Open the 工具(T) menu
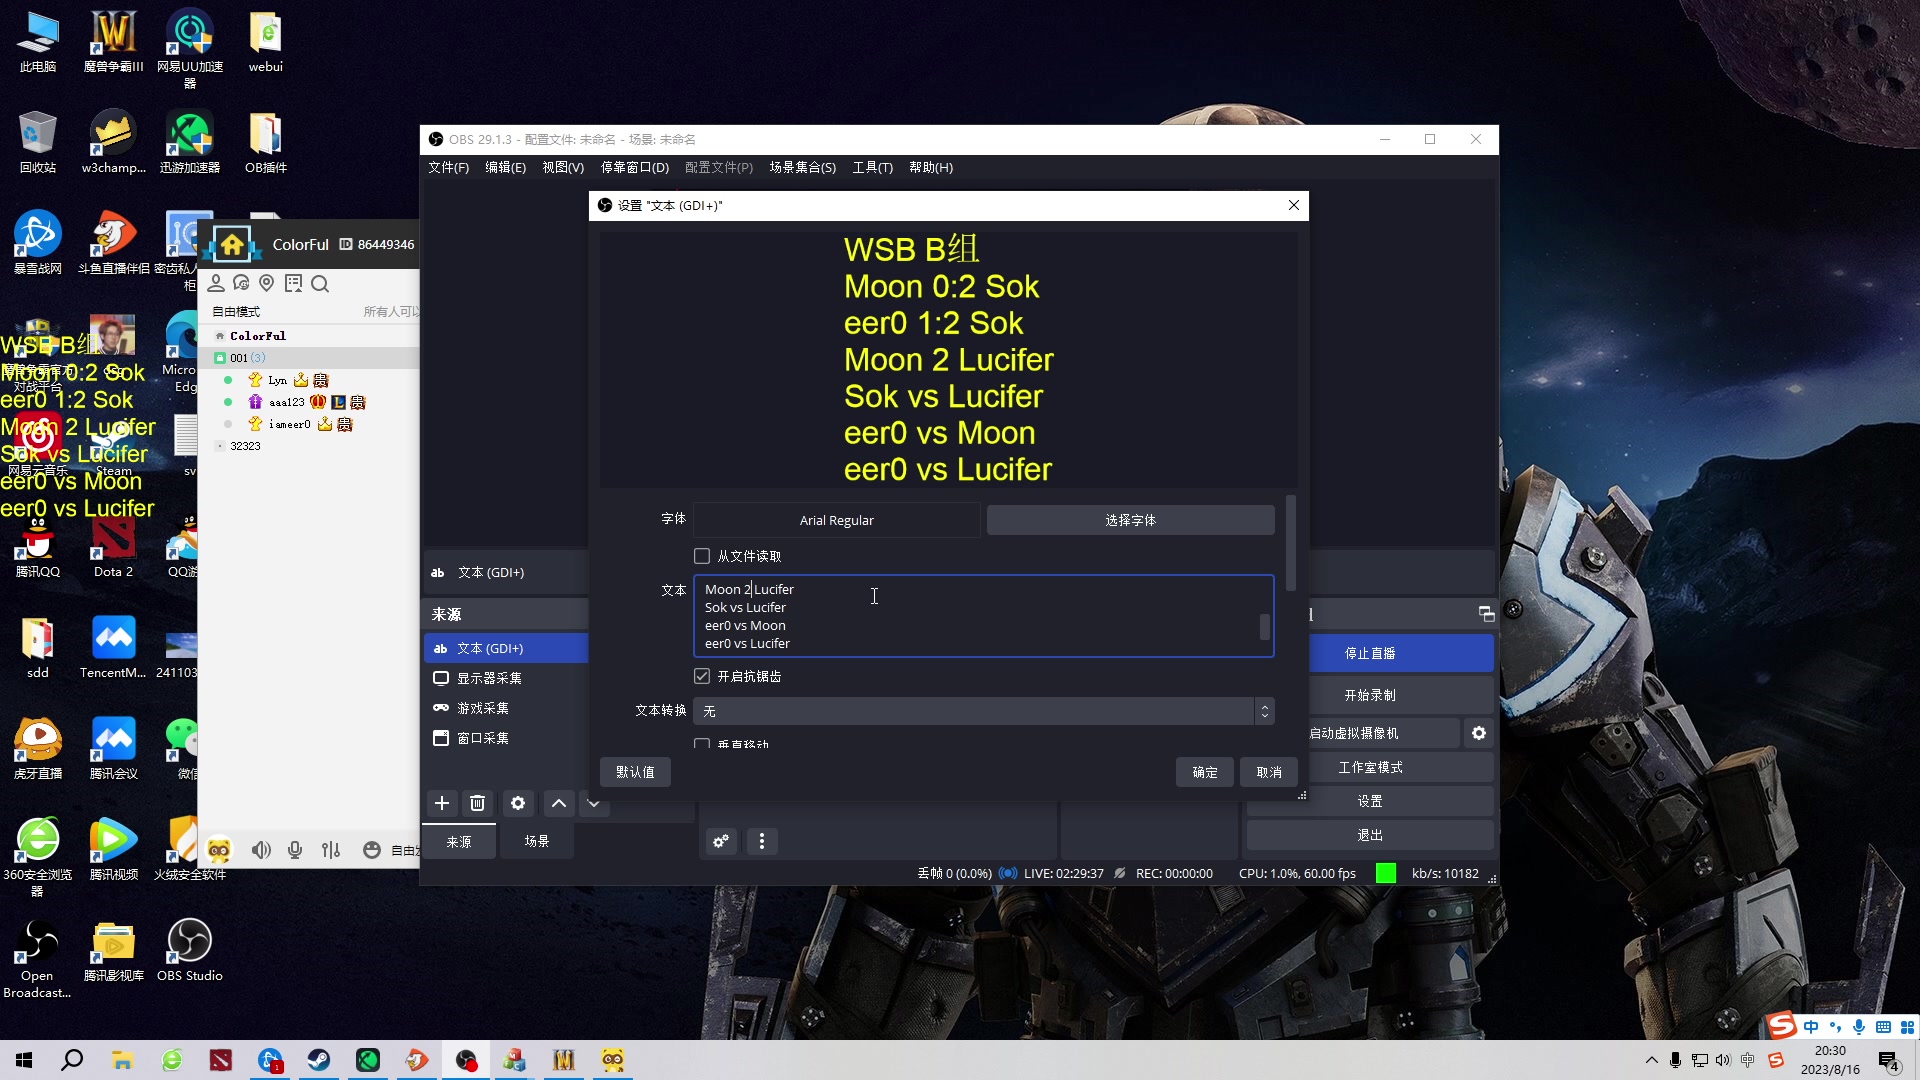This screenshot has height=1080, width=1920. (x=872, y=167)
